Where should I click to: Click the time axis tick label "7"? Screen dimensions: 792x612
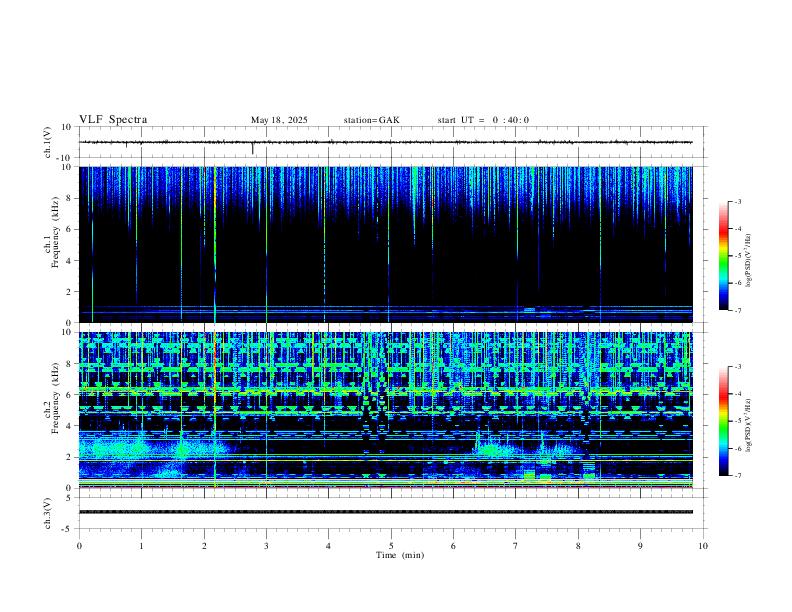point(516,546)
